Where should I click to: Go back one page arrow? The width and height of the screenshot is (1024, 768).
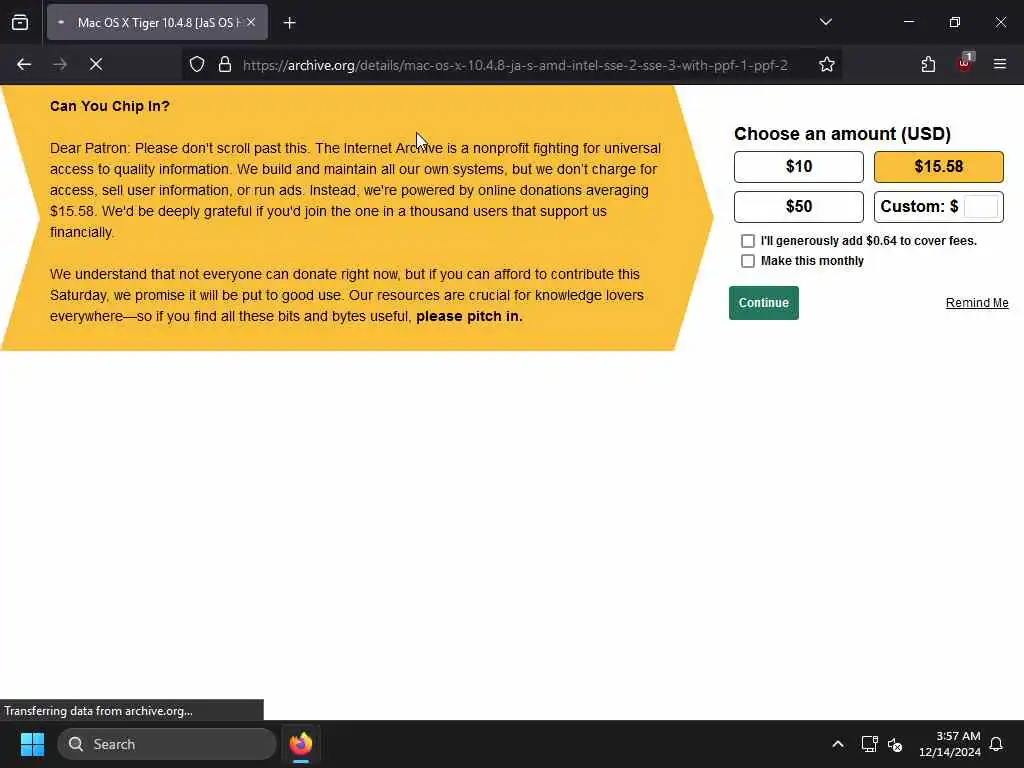(x=24, y=64)
